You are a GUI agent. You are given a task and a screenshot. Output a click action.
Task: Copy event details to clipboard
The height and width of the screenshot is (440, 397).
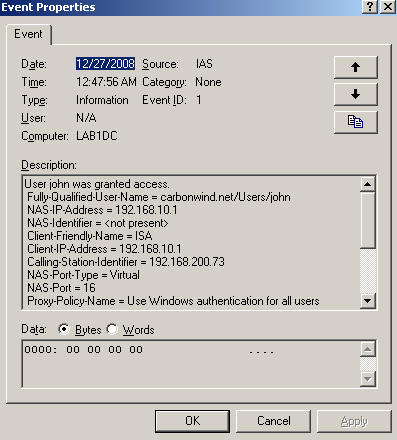tap(356, 122)
